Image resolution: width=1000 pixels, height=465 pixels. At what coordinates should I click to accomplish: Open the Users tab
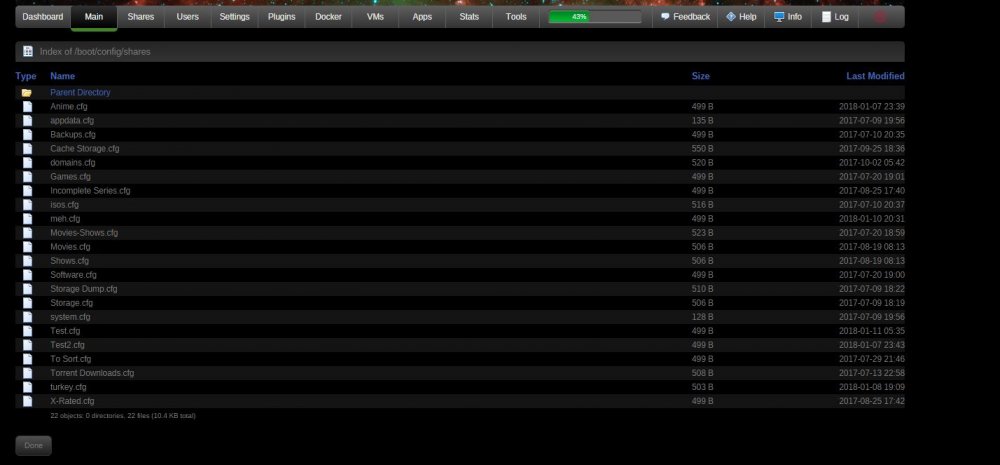point(188,17)
